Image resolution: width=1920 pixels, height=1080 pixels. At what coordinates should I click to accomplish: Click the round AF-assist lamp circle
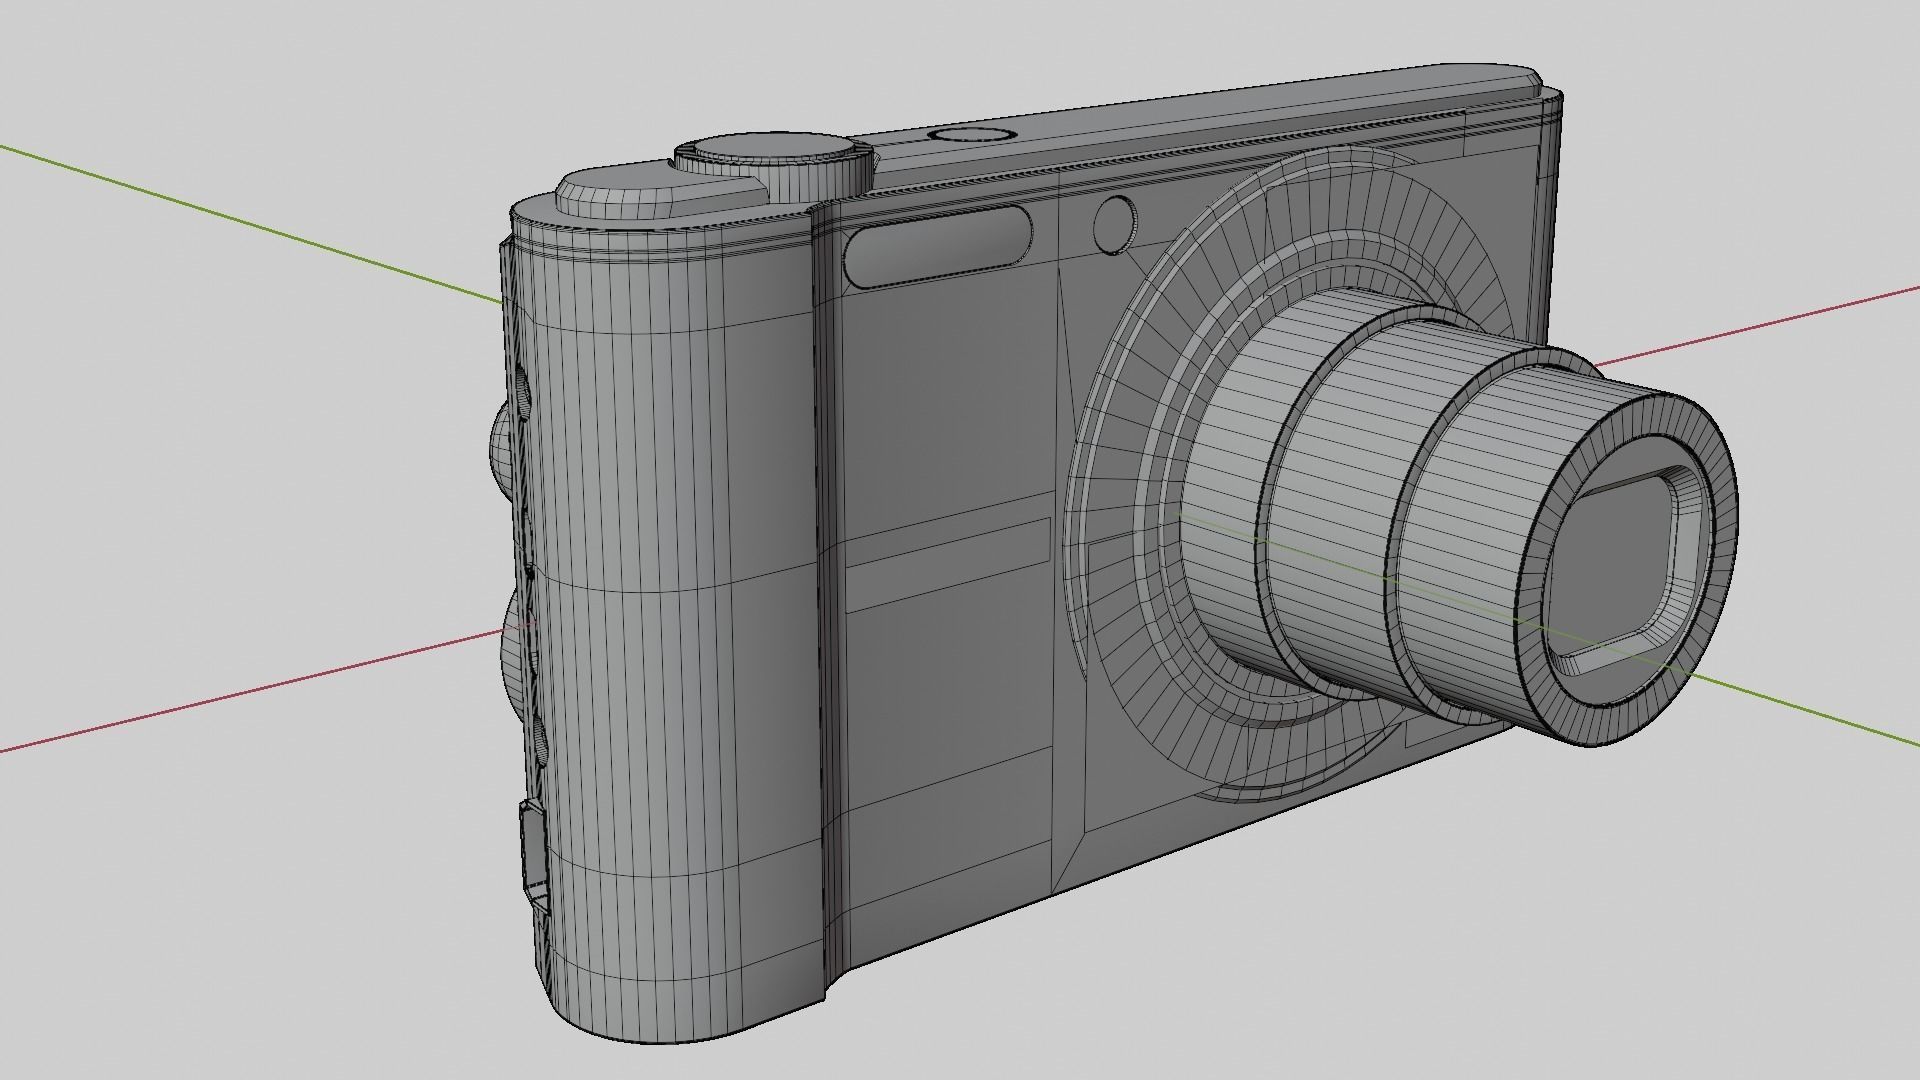pos(1114,224)
